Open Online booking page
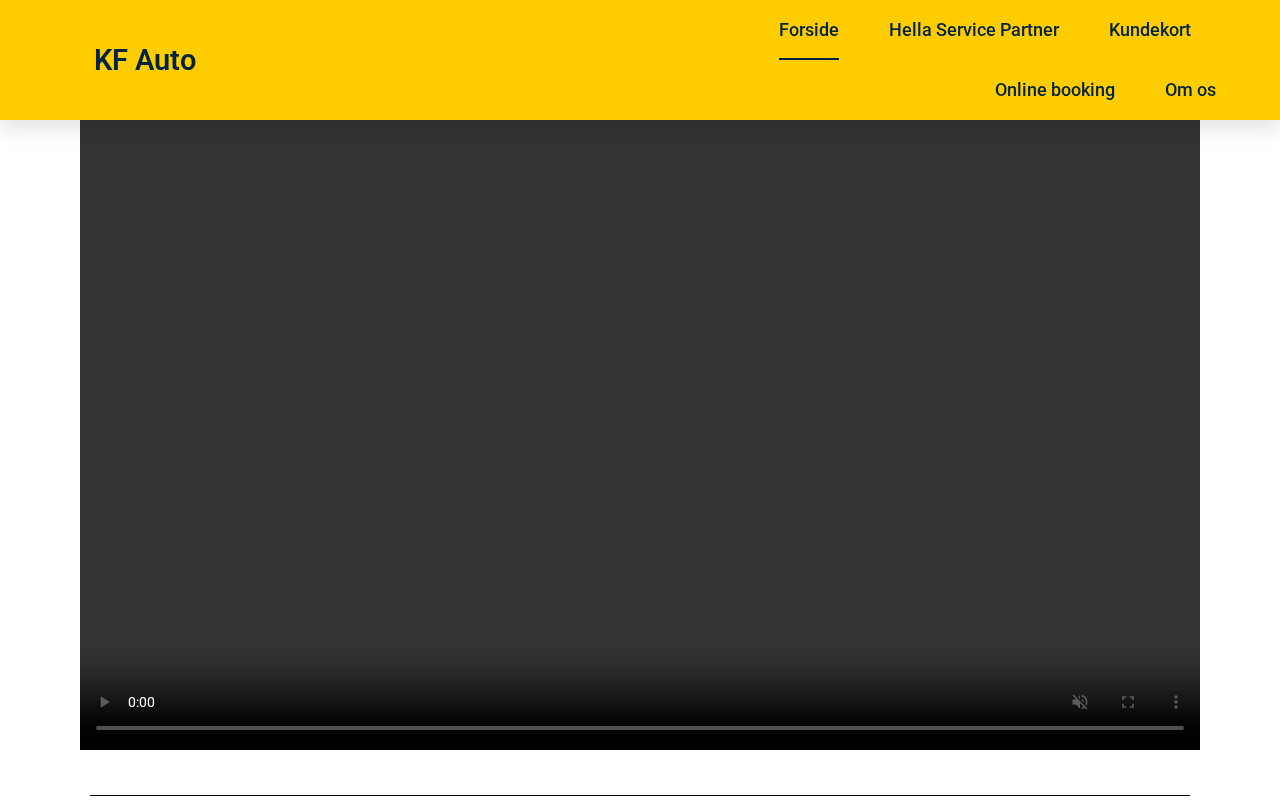Viewport: 1280px width, 800px height. point(1055,90)
